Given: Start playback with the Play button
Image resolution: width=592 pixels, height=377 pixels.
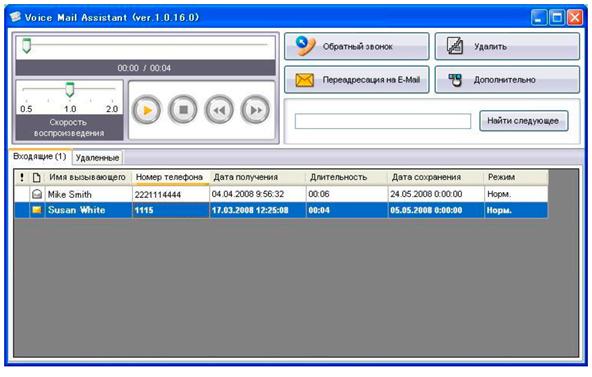Looking at the screenshot, I should (147, 110).
